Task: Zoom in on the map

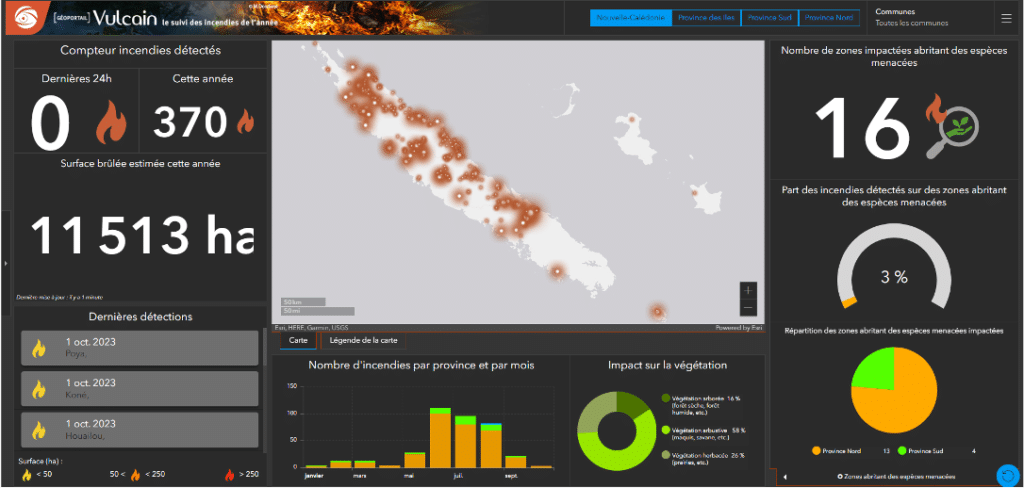Action: [x=748, y=291]
